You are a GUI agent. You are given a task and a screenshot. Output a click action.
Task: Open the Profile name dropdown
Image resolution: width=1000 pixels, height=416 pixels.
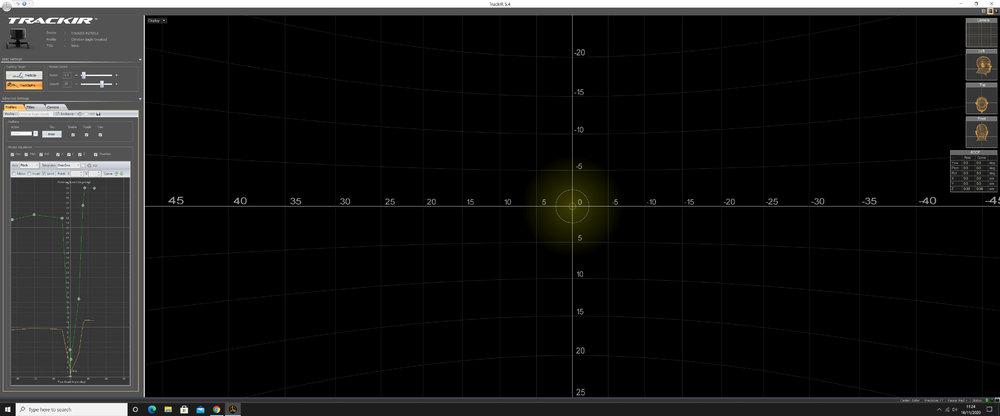click(x=36, y=114)
